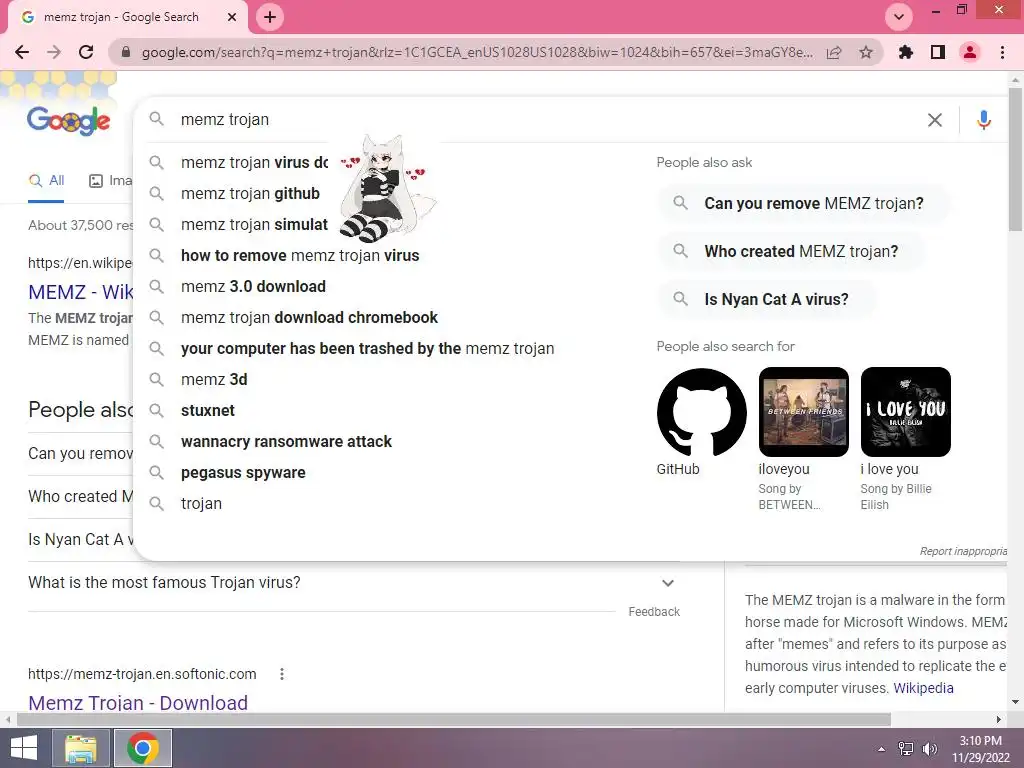The height and width of the screenshot is (768, 1024).
Task: Open File Explorer from the taskbar
Action: 81,748
